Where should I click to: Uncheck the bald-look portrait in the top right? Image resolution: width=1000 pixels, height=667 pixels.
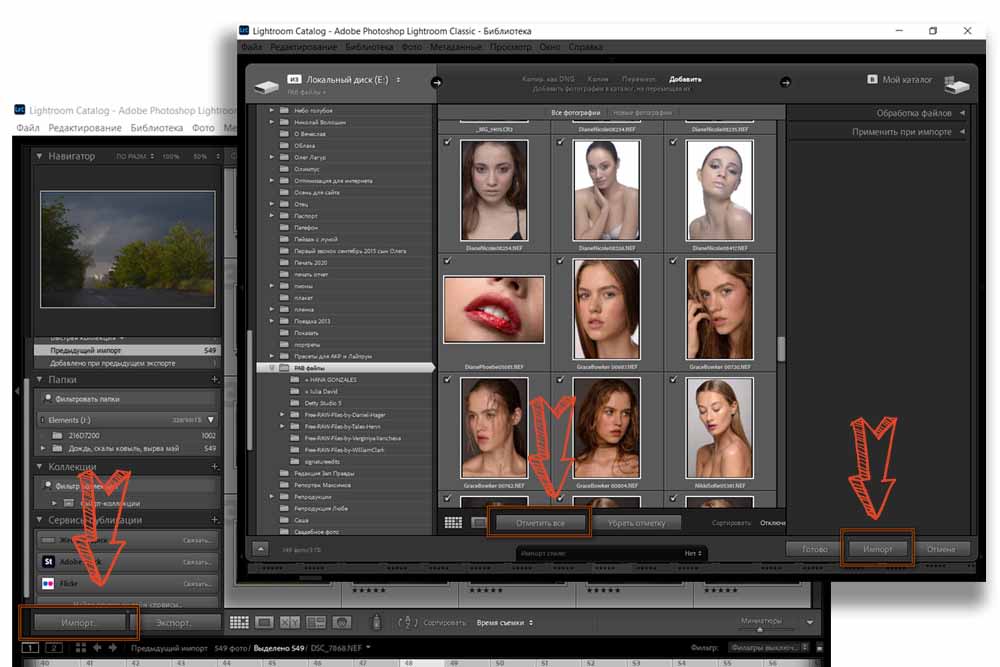[x=673, y=142]
